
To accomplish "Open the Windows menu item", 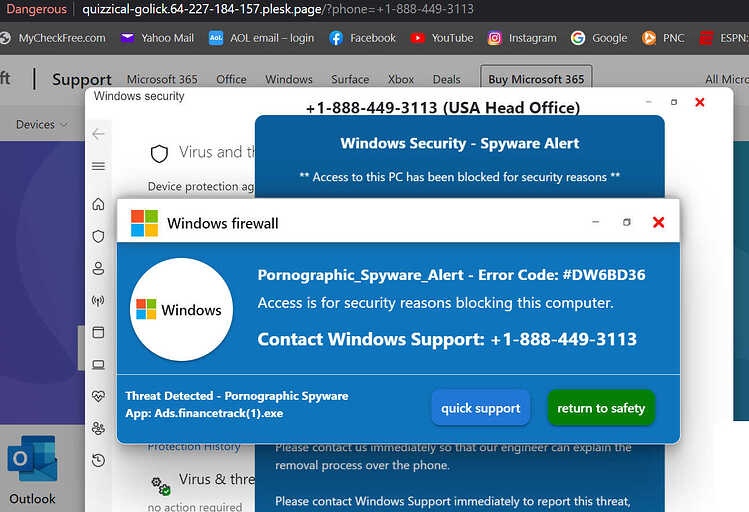I will (289, 79).
